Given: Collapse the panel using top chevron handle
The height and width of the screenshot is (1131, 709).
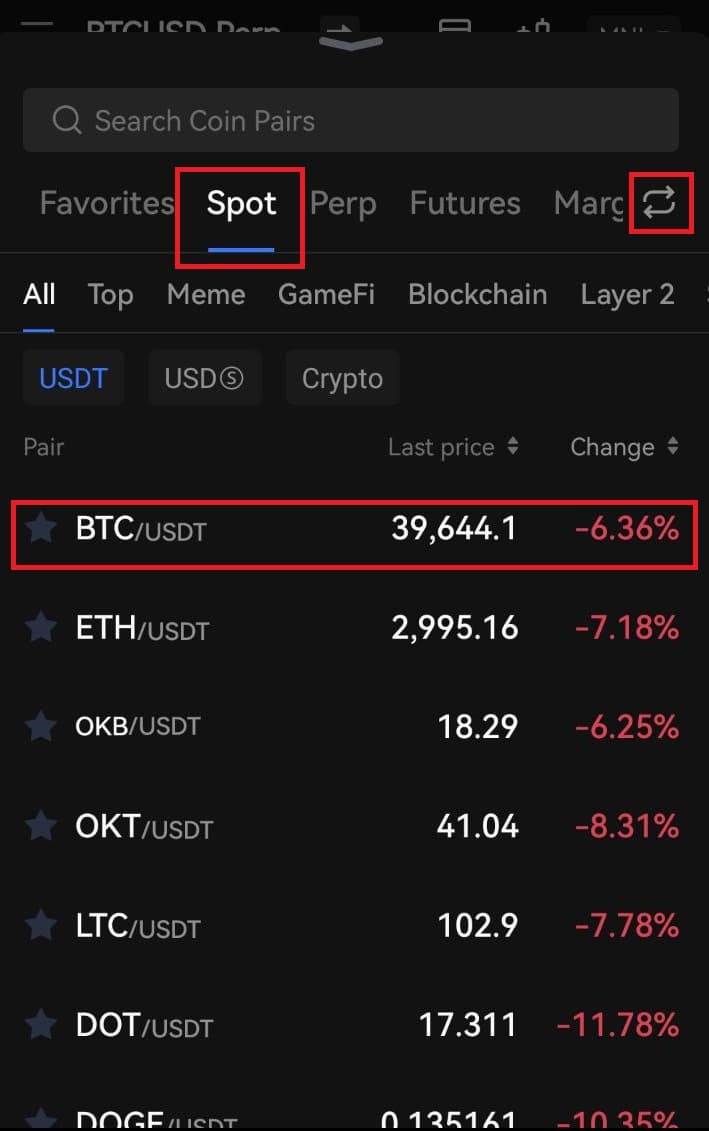Looking at the screenshot, I should point(351,44).
